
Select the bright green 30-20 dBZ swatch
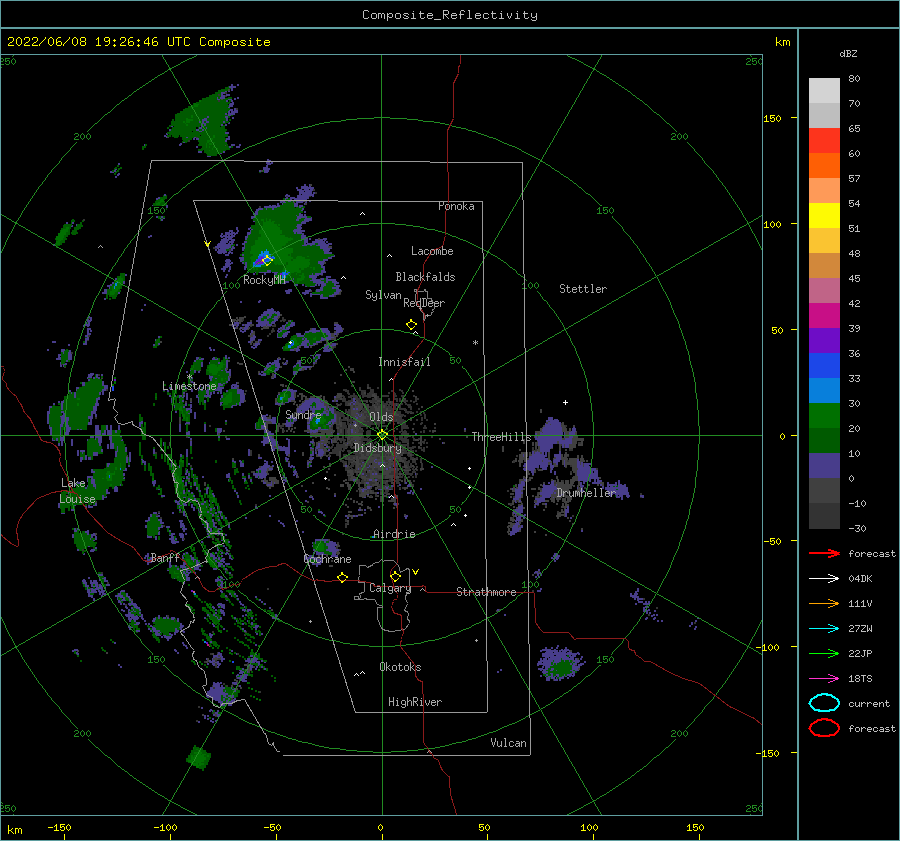pos(824,416)
